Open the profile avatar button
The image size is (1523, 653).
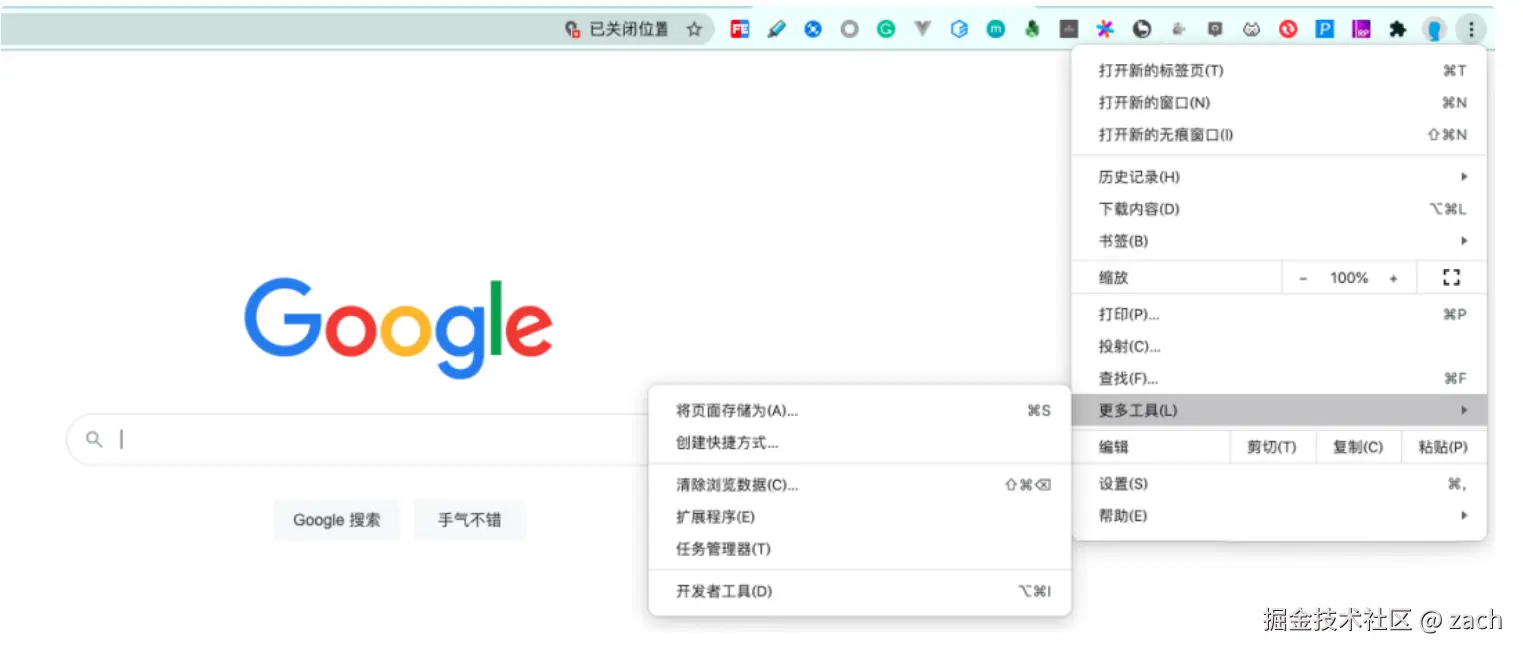[x=1434, y=29]
